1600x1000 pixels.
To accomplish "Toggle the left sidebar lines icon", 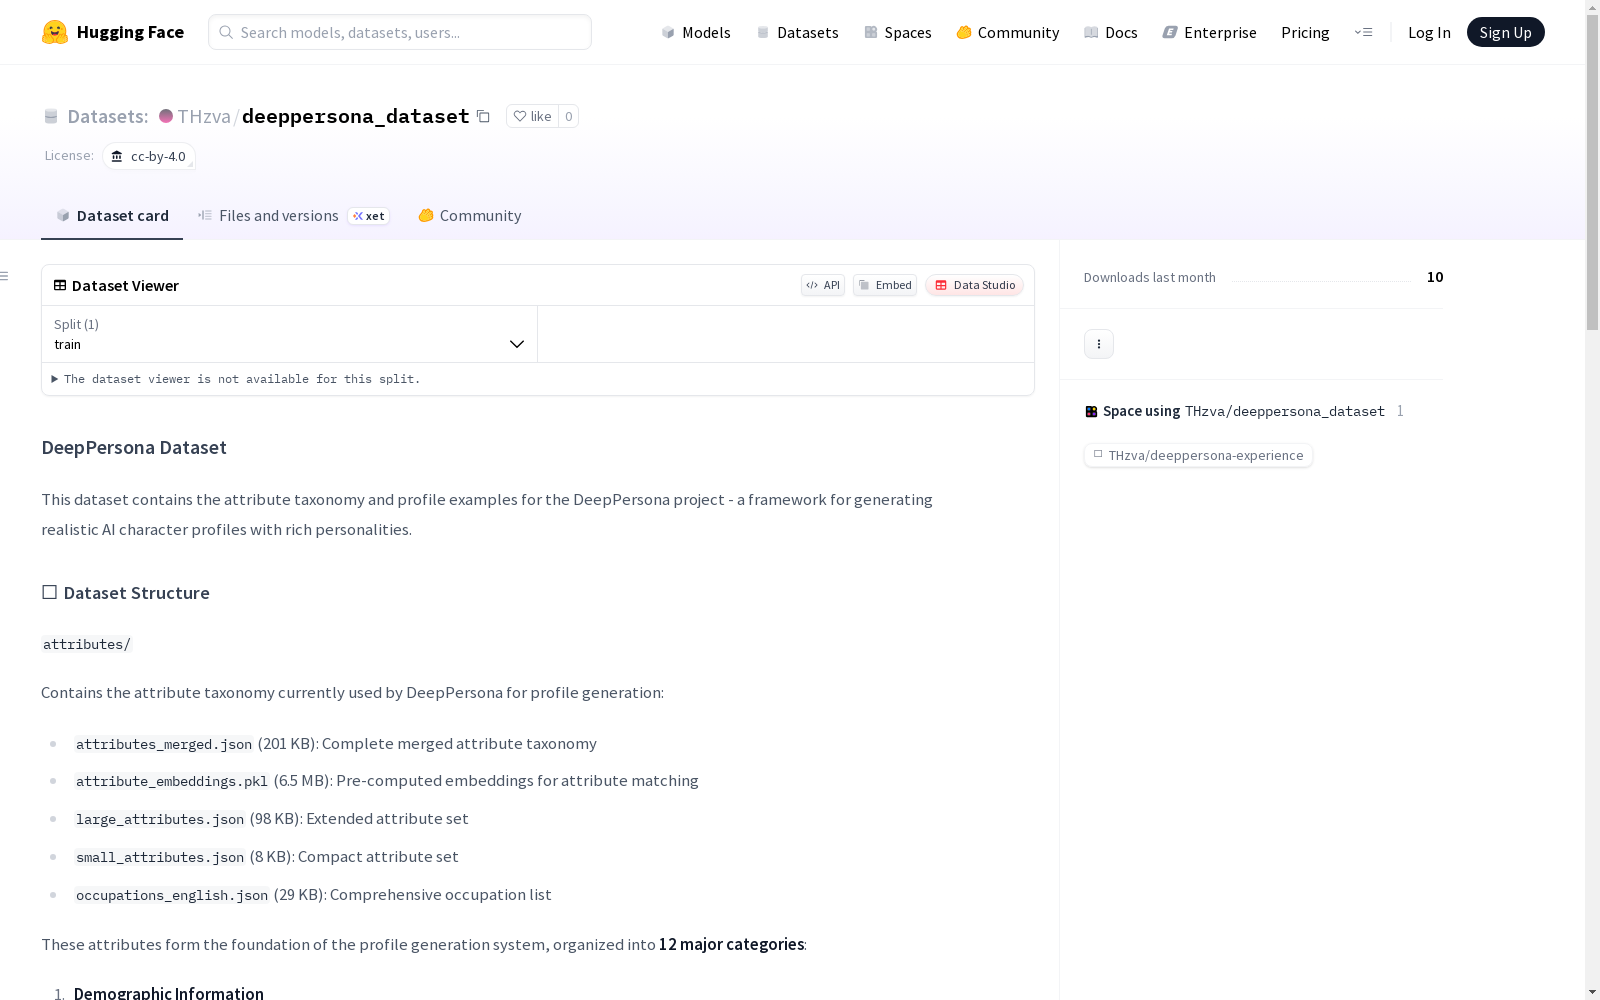I will click(5, 276).
